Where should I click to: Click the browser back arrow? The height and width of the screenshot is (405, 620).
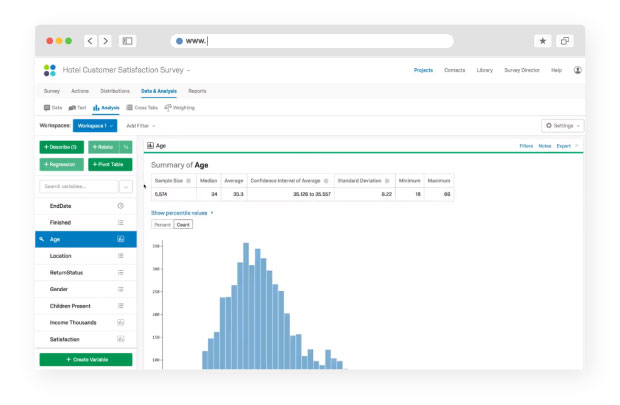90,41
